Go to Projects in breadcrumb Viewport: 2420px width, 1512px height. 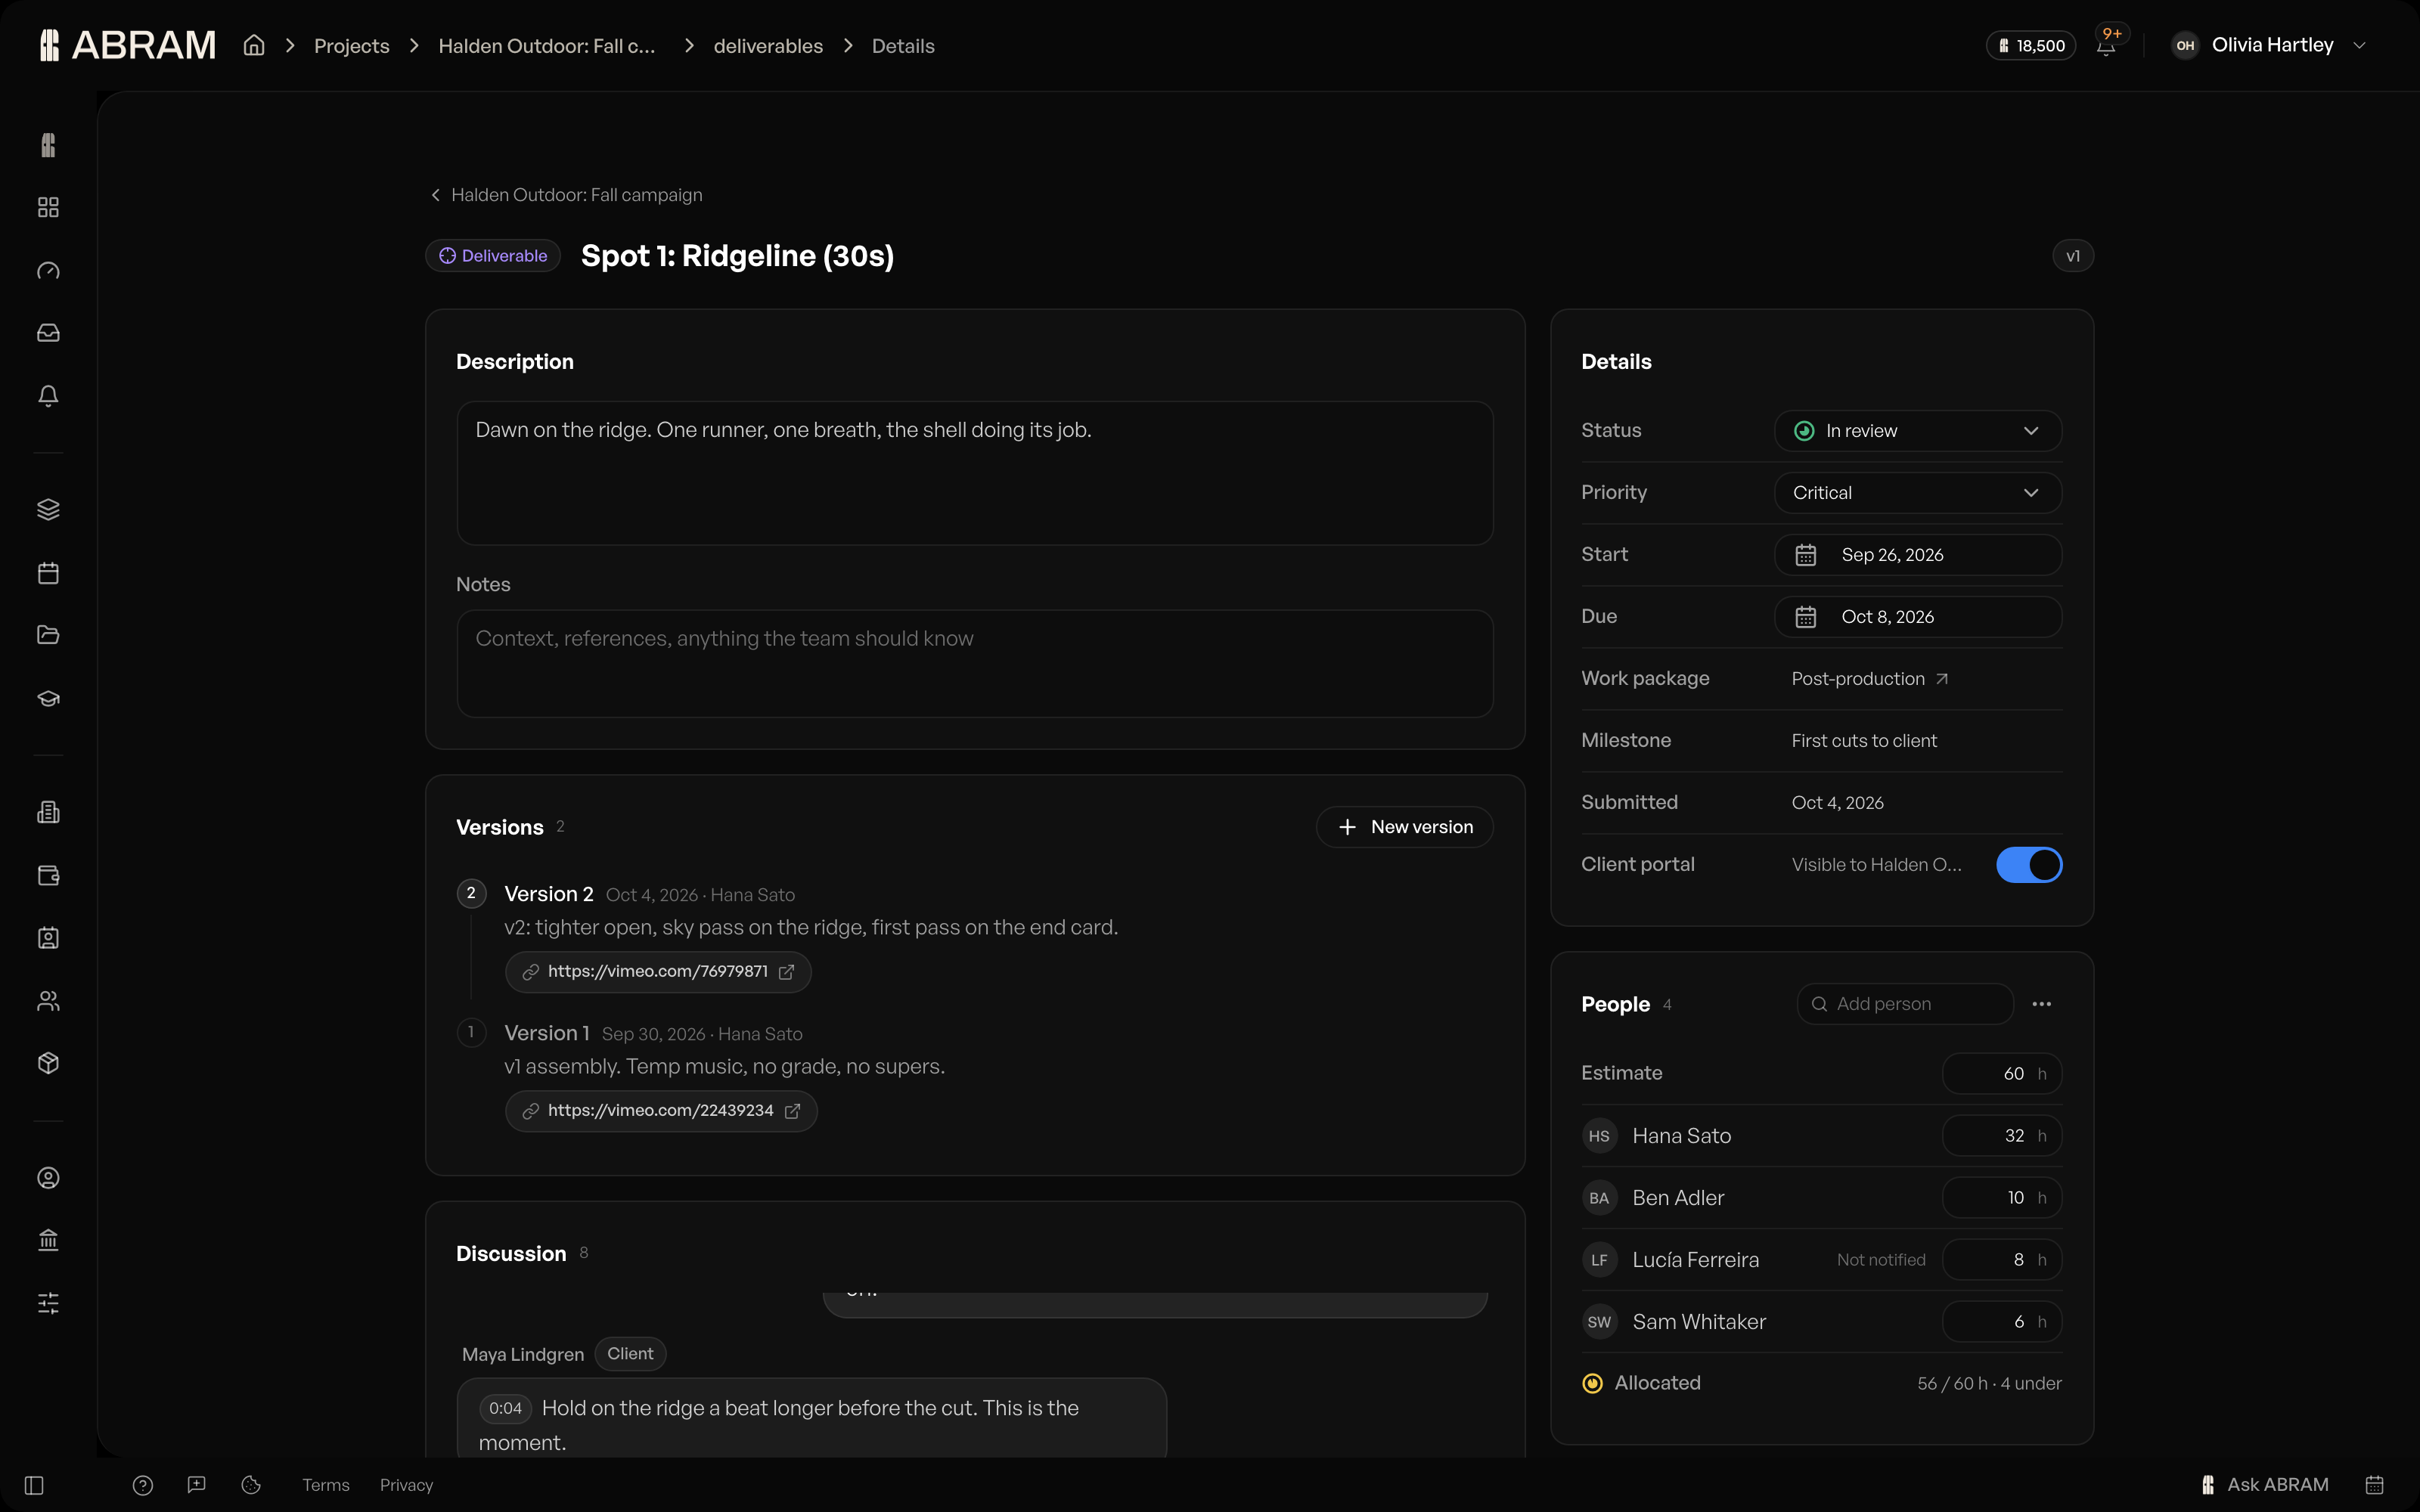[352, 46]
